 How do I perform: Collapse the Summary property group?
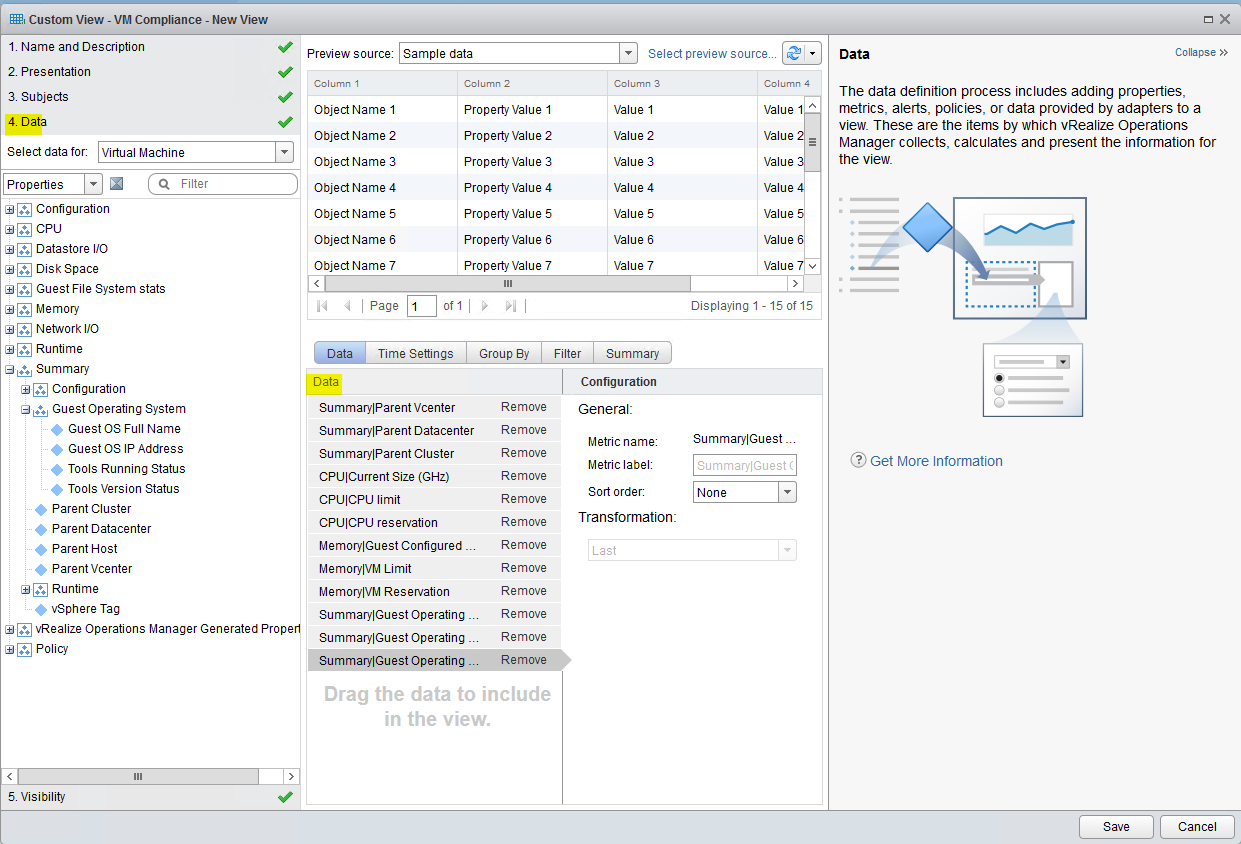click(x=10, y=369)
